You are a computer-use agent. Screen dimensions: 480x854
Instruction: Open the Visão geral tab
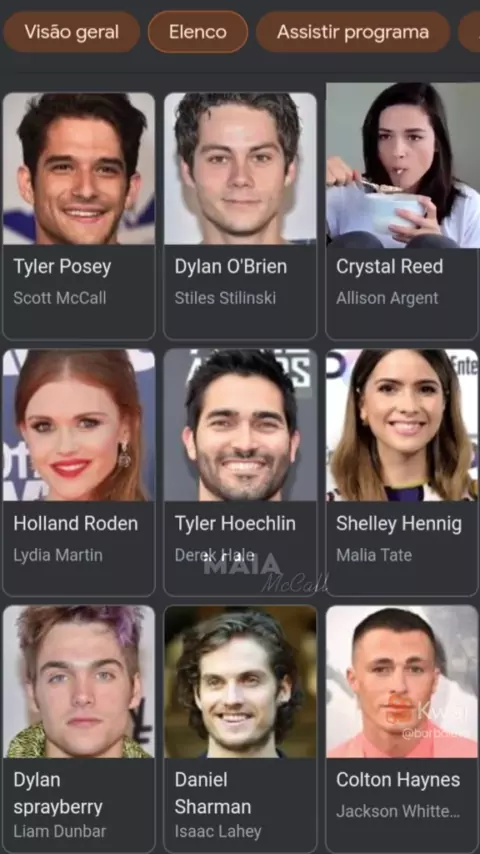pos(71,32)
